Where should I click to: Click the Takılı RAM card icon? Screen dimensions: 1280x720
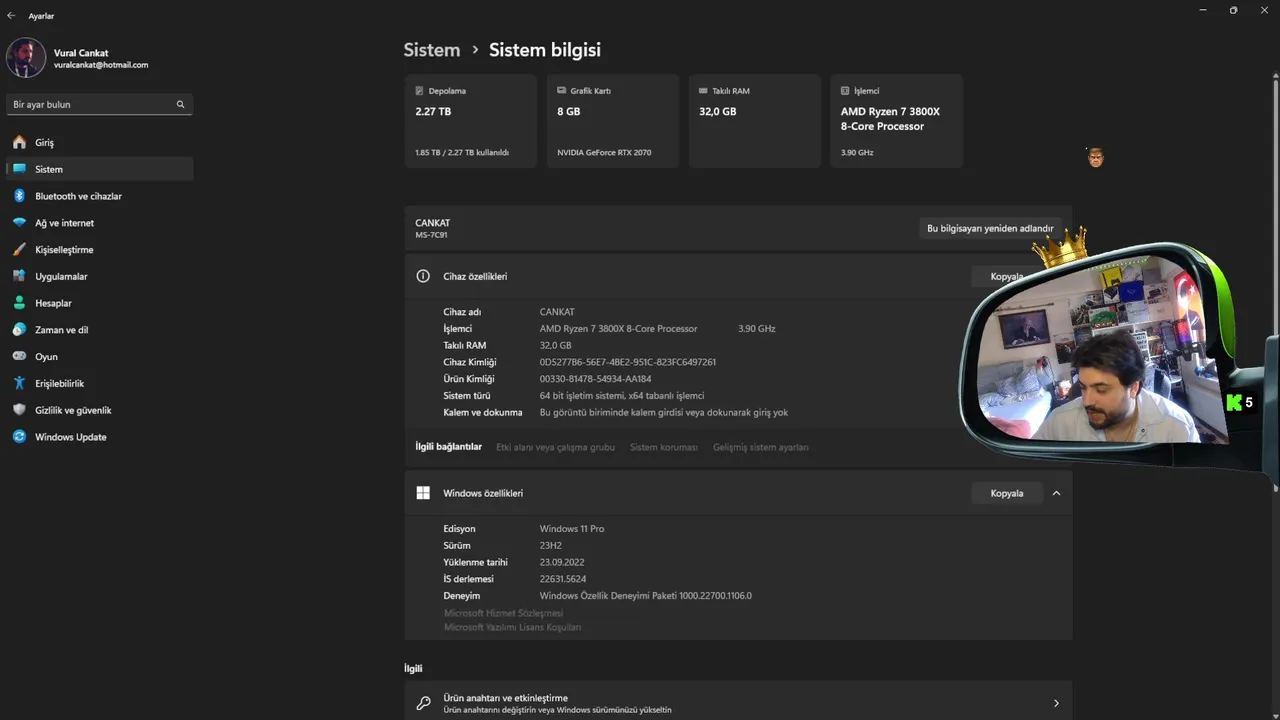(x=703, y=91)
